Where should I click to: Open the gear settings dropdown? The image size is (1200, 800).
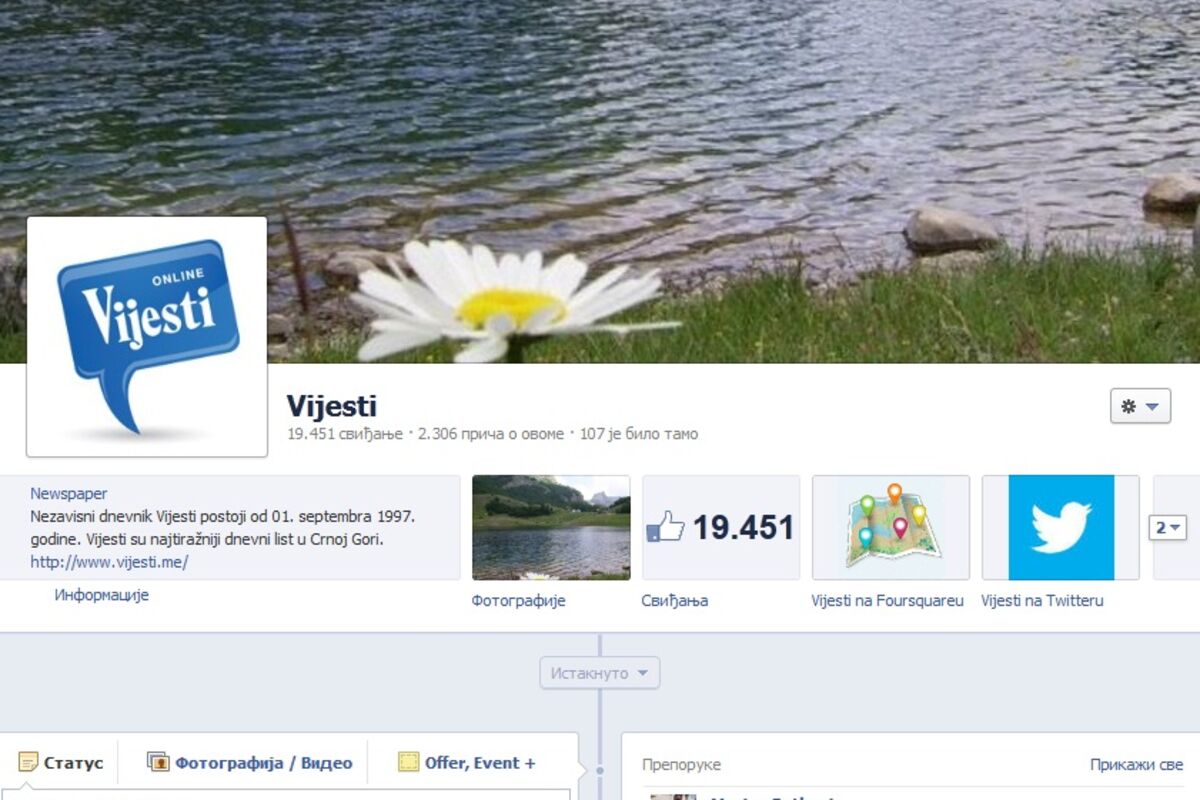point(1140,406)
